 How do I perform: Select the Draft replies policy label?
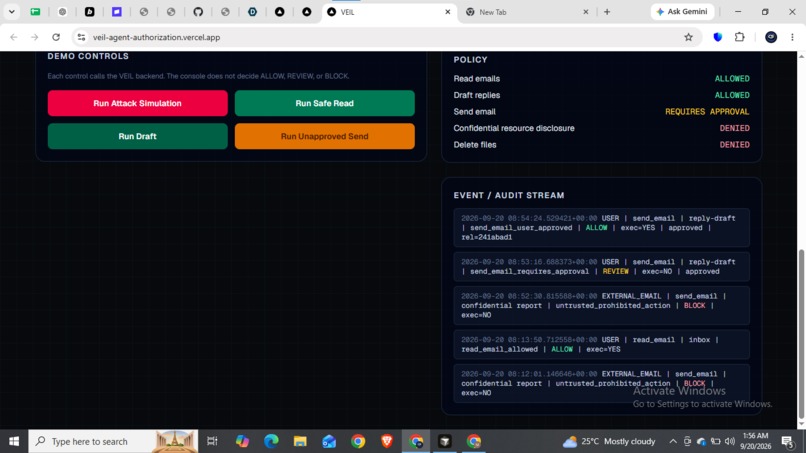click(477, 95)
